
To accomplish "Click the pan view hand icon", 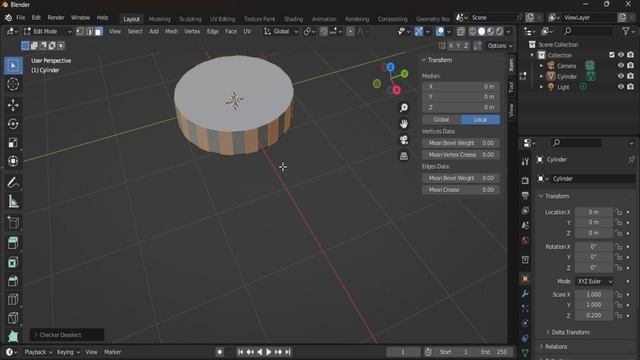I will pyautogui.click(x=404, y=124).
